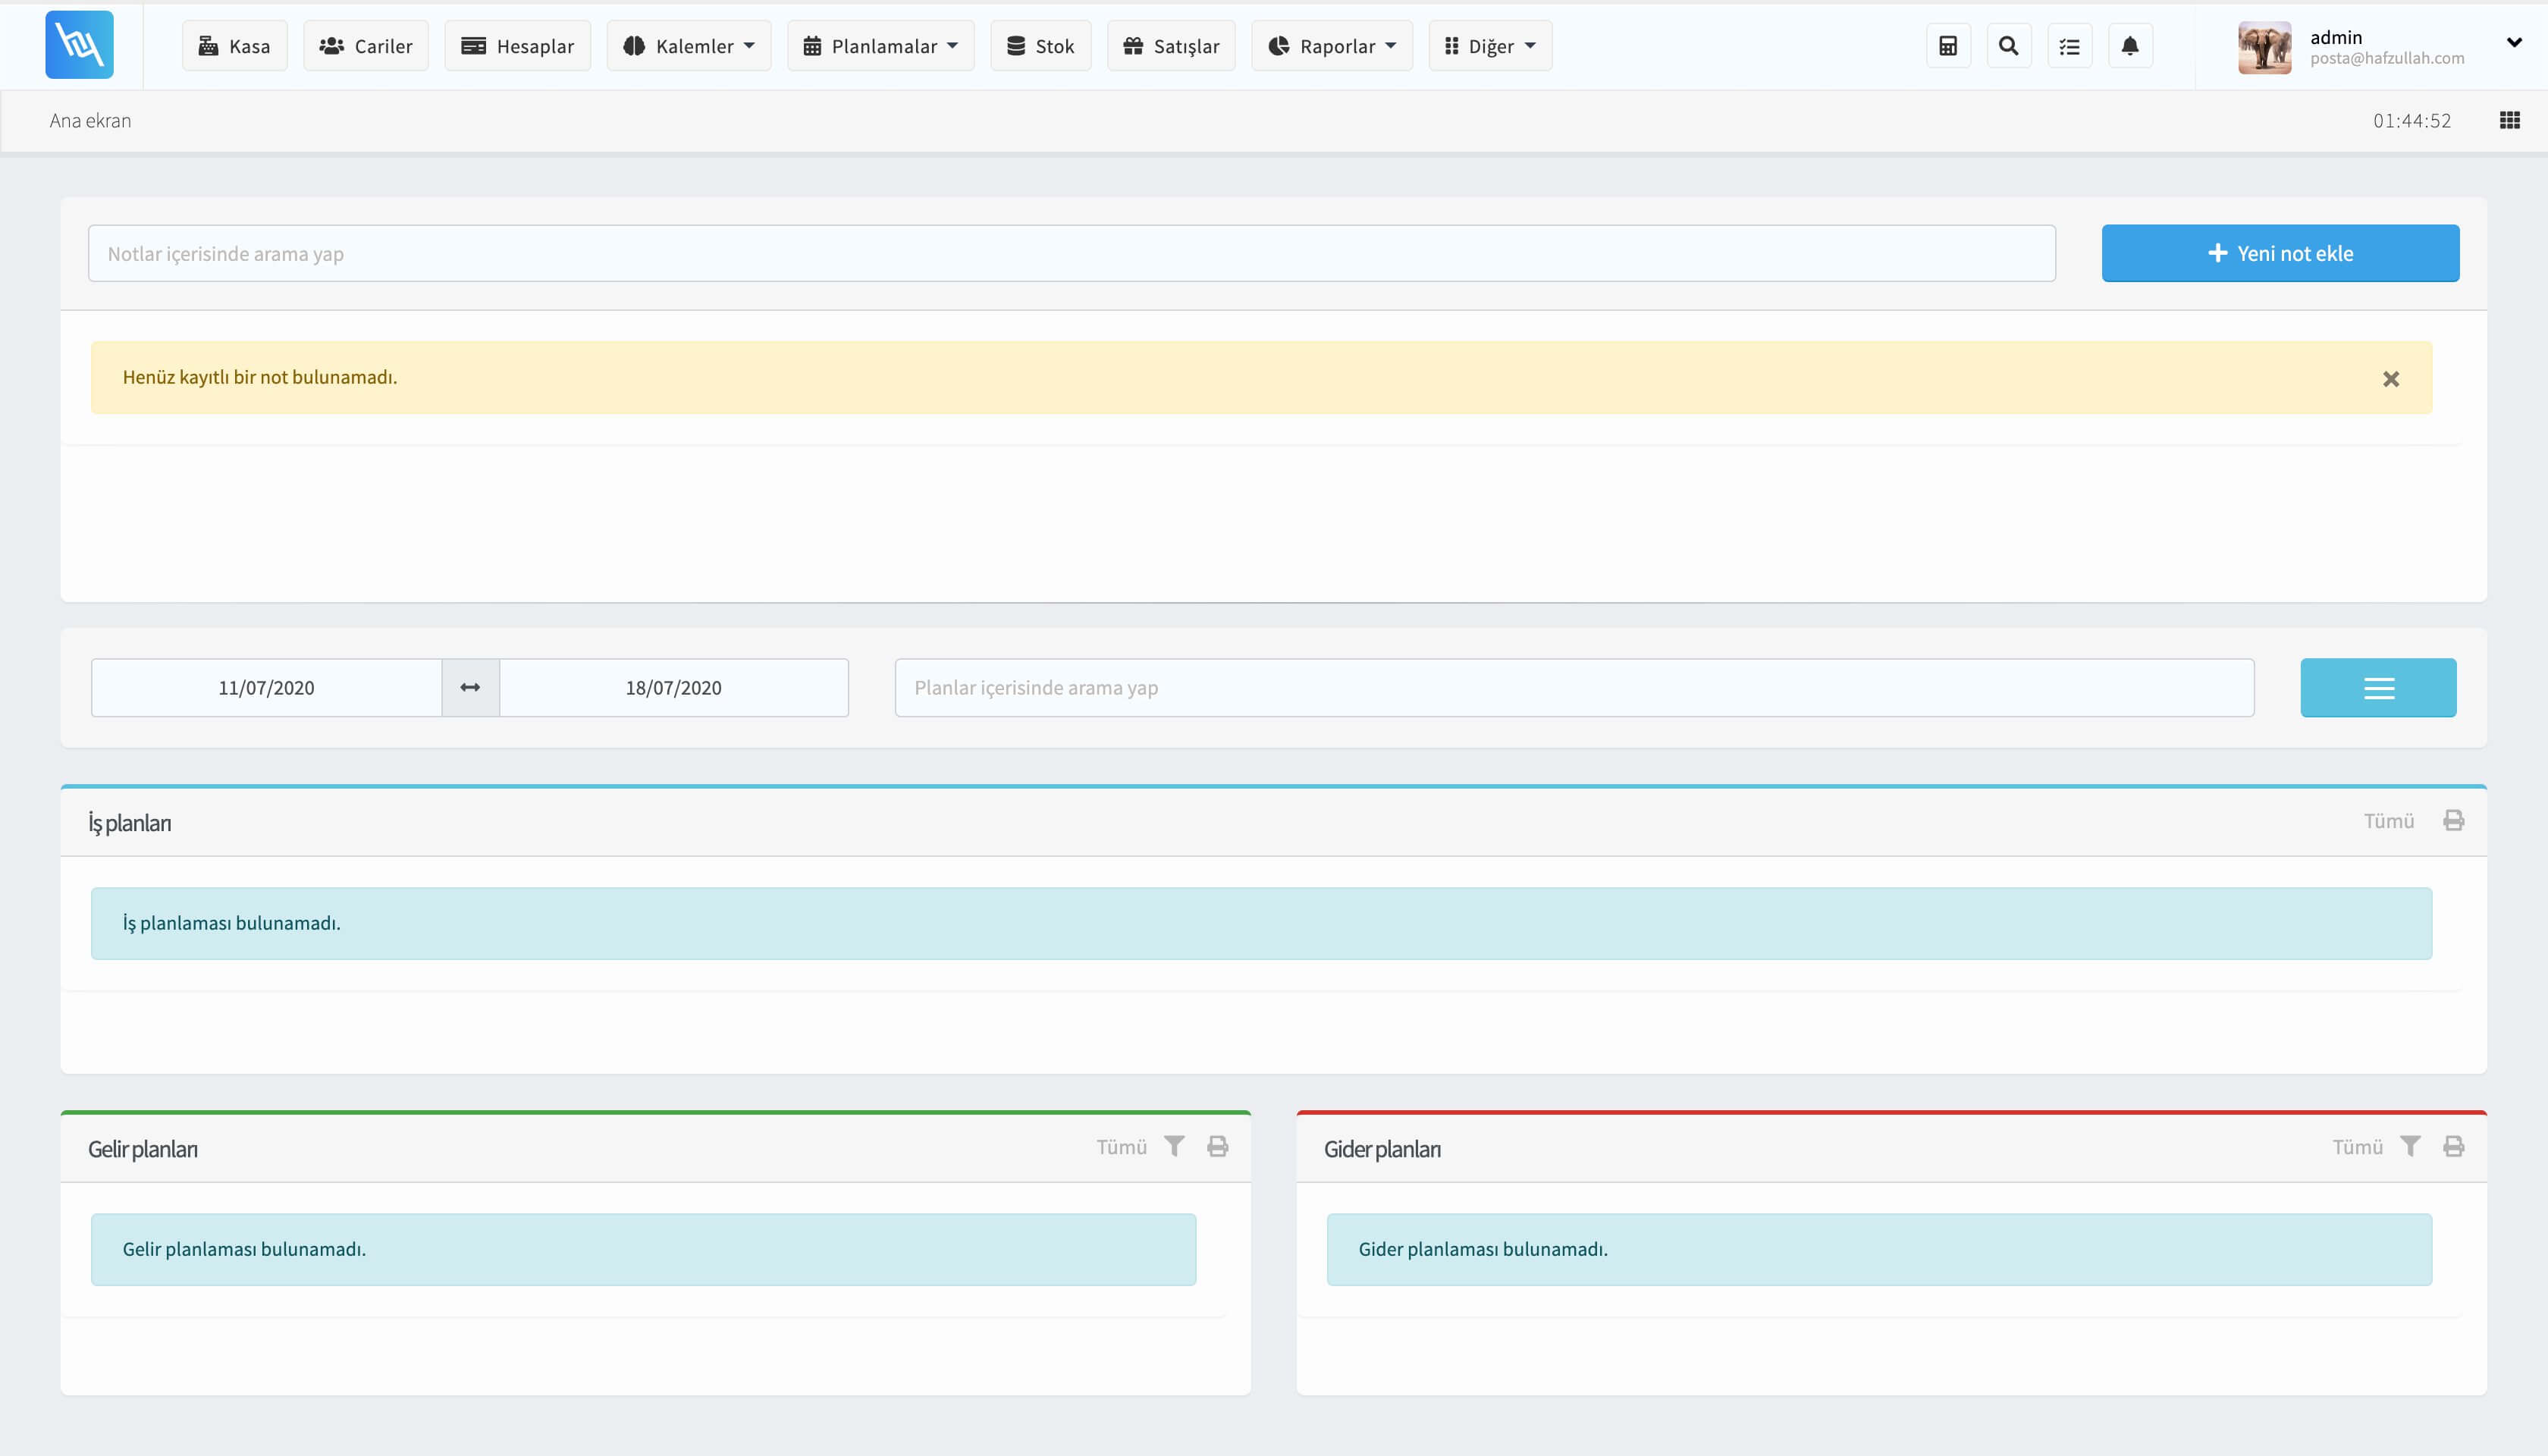Go to the Stok menu item
2548x1456 pixels.
pos(1040,46)
